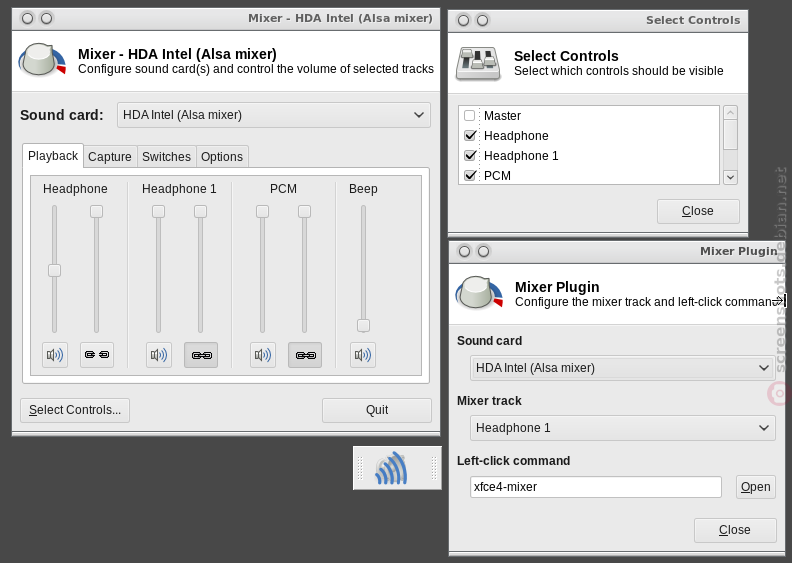Open Sound card dropdown in Mixer window
792x563 pixels.
click(x=274, y=115)
